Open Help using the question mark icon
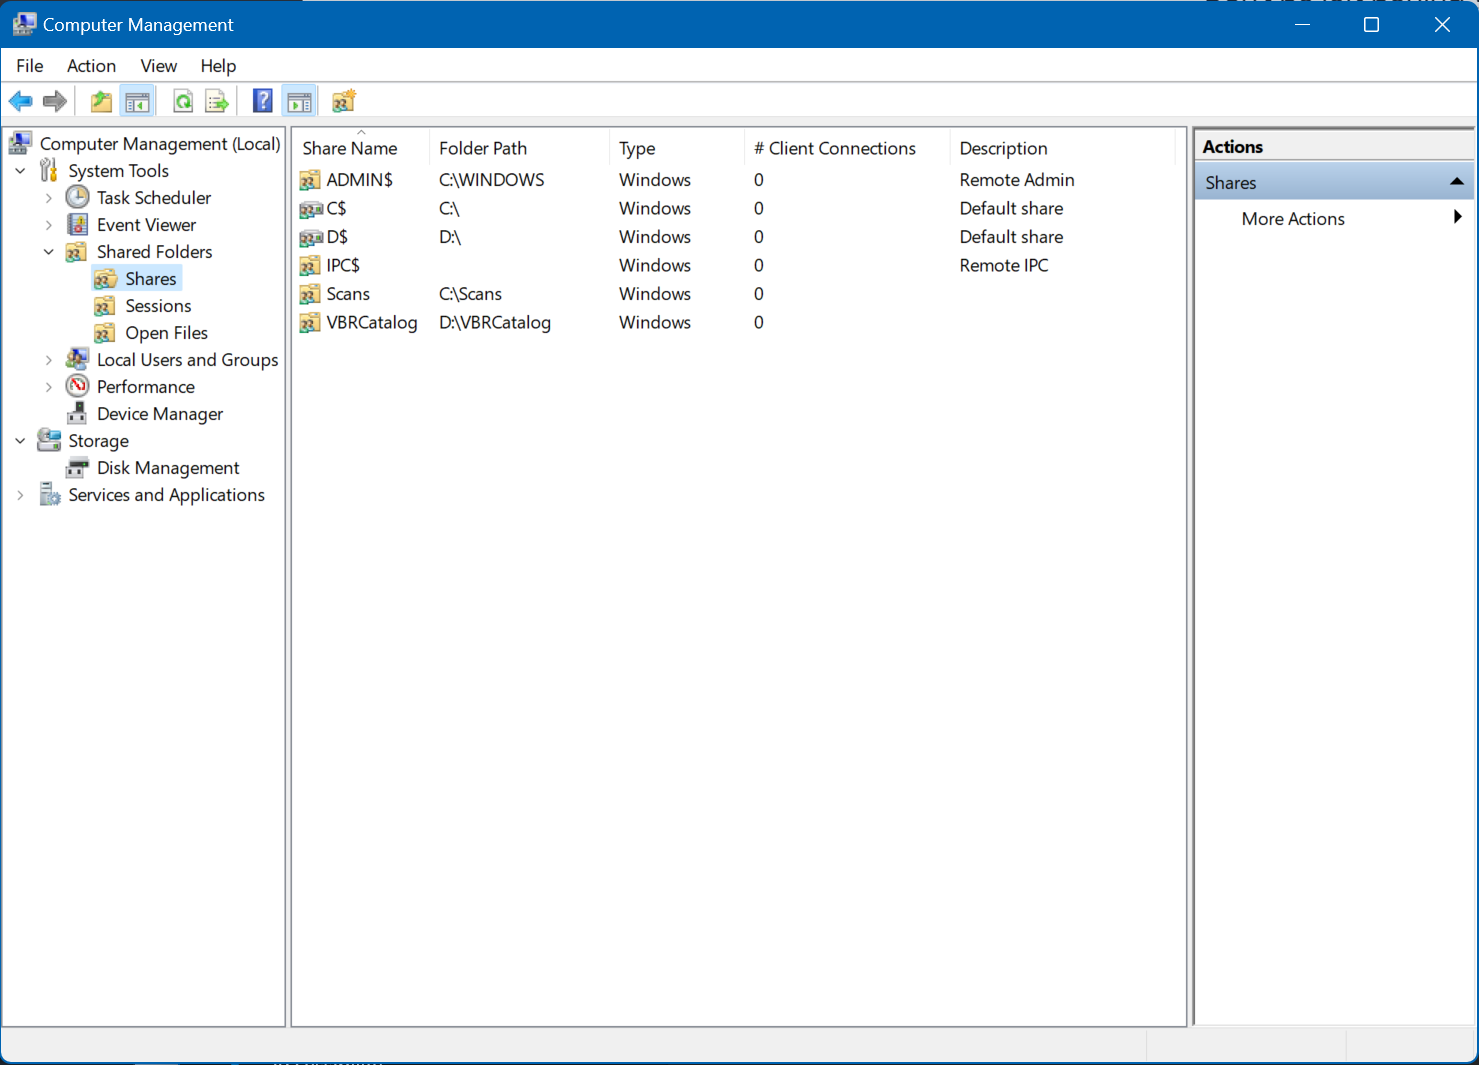Image resolution: width=1479 pixels, height=1065 pixels. tap(262, 100)
